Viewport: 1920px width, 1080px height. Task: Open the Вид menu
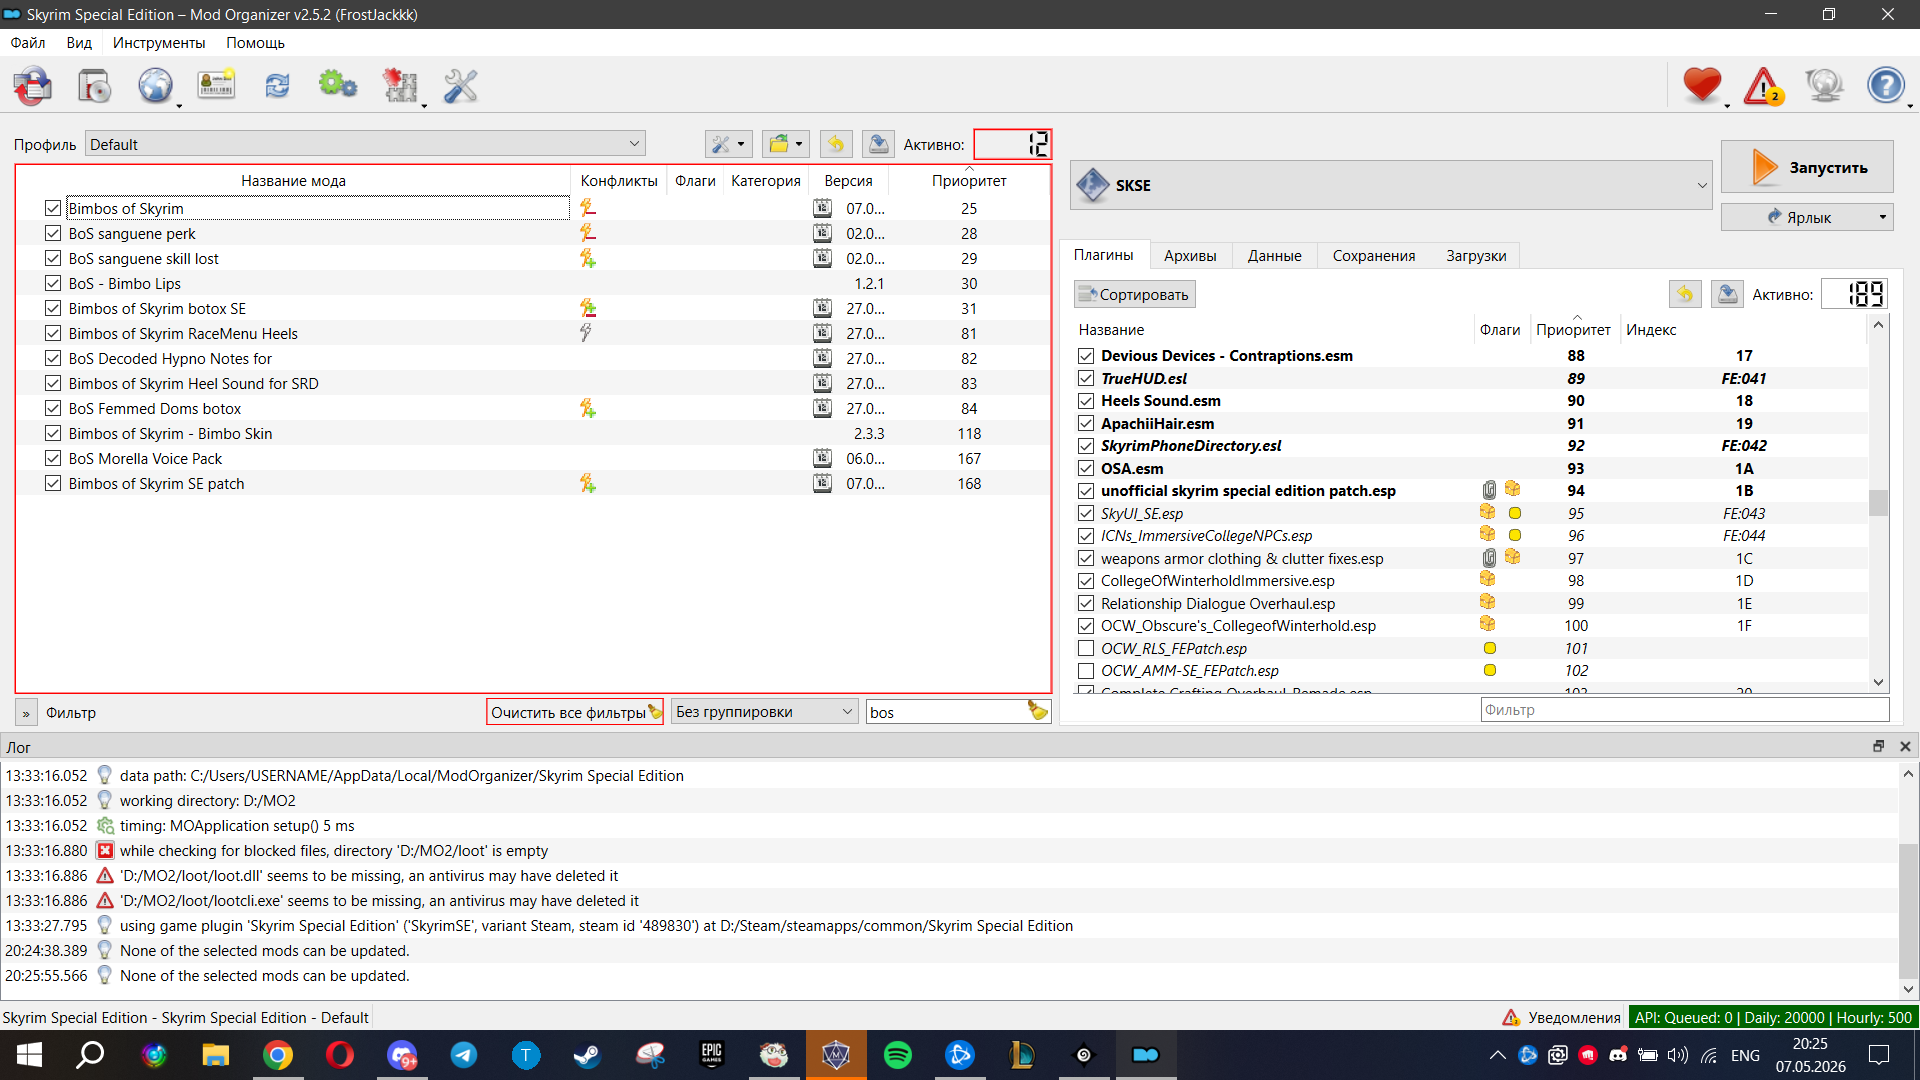click(x=79, y=43)
